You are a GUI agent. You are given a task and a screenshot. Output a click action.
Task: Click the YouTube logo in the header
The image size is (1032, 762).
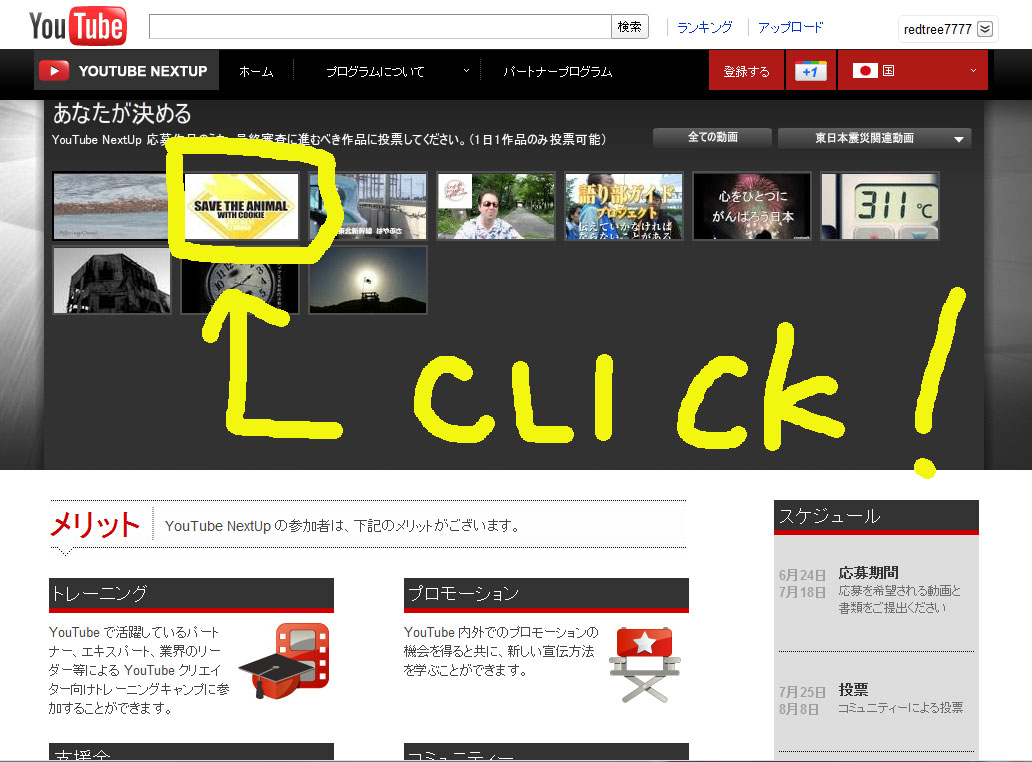tap(78, 26)
